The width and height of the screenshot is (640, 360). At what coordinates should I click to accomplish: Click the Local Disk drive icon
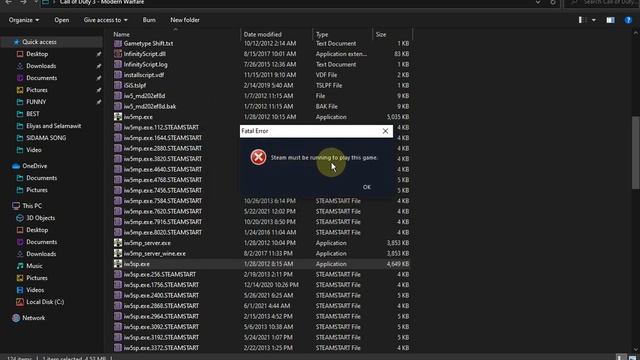point(20,302)
